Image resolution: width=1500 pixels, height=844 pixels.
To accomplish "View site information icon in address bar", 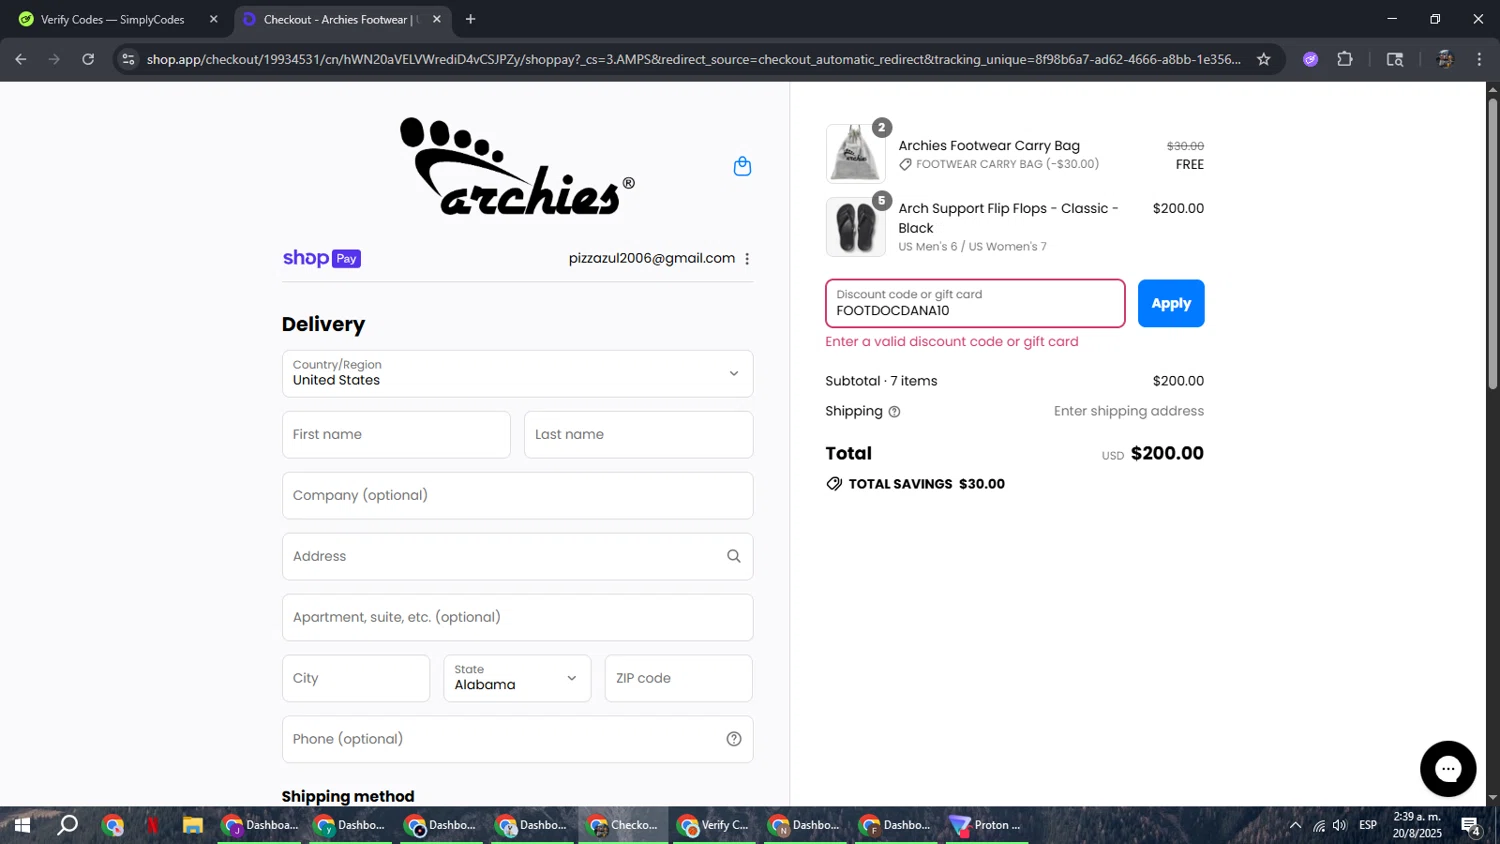I will (128, 60).
